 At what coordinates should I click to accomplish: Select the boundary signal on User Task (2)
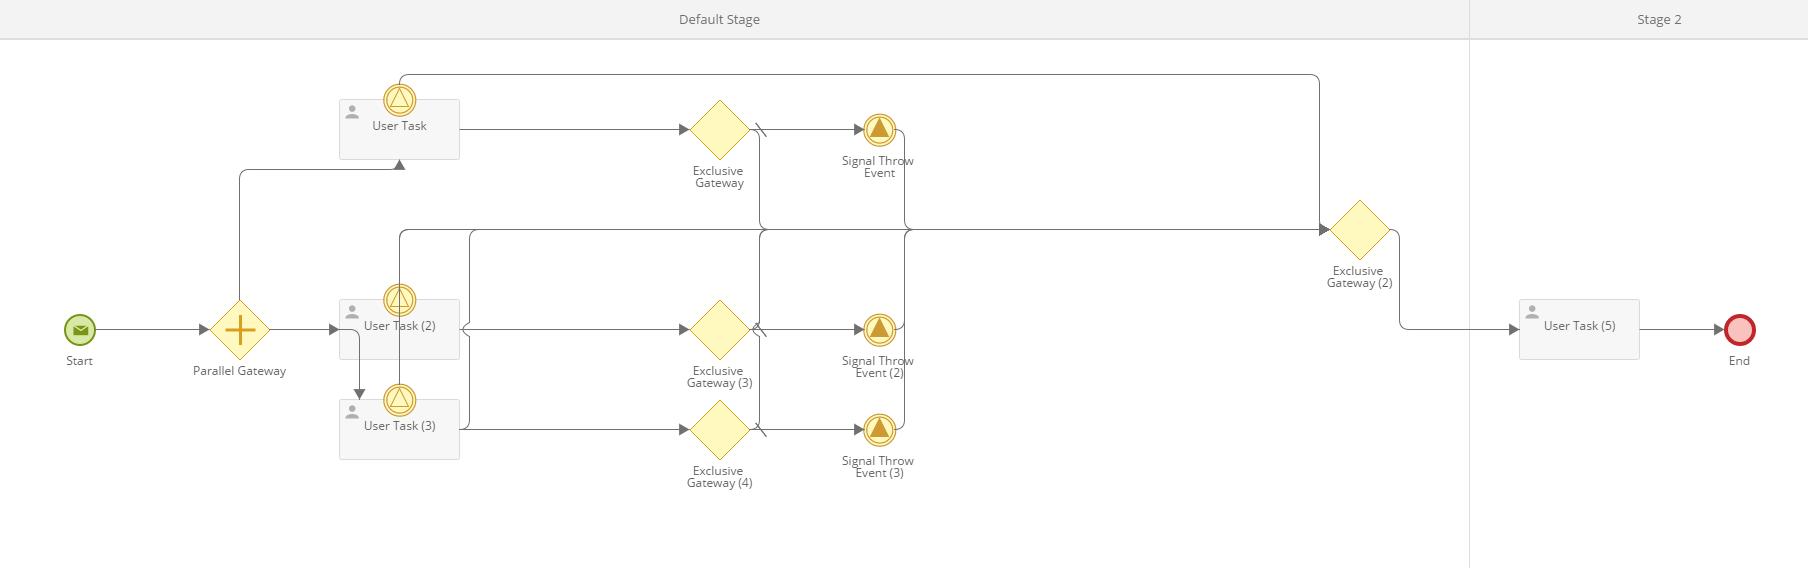(x=400, y=299)
